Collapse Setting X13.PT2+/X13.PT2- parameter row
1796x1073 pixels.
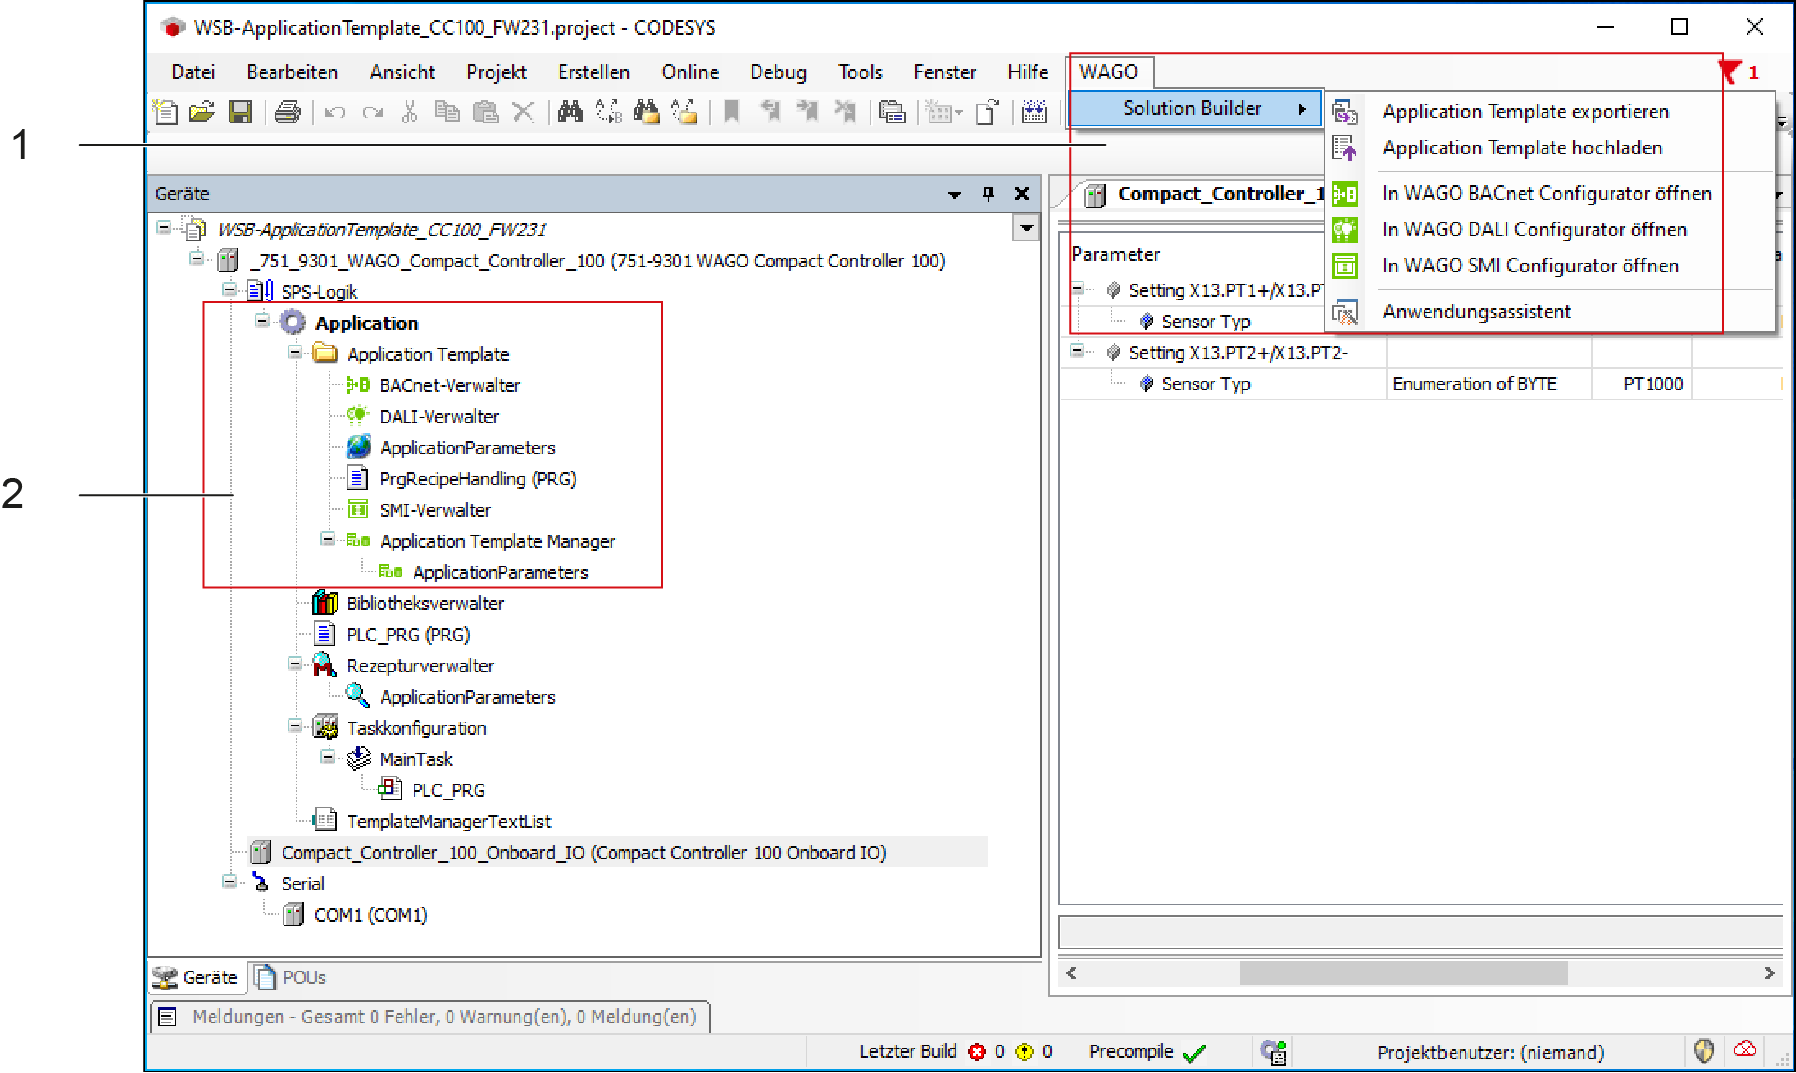1077,351
